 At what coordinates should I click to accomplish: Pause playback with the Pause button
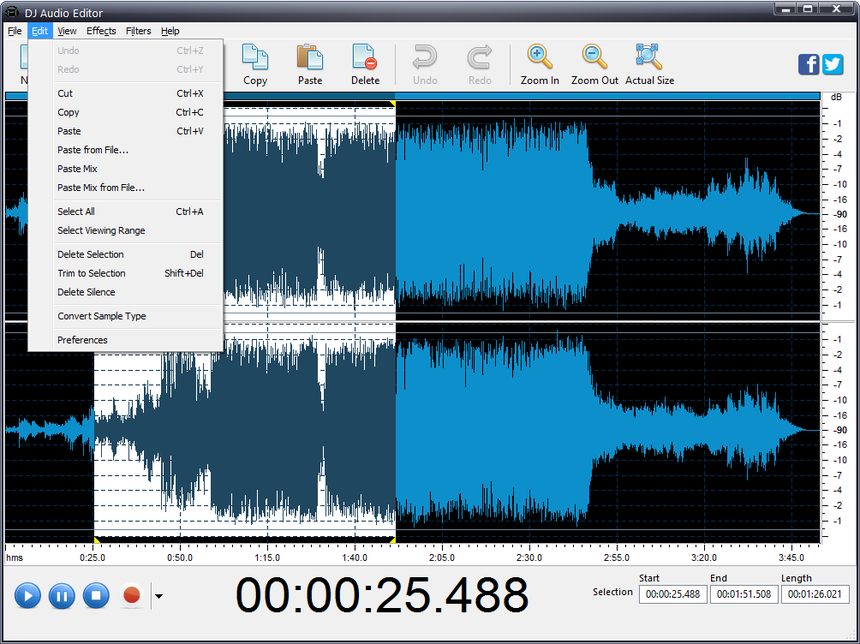coord(62,595)
